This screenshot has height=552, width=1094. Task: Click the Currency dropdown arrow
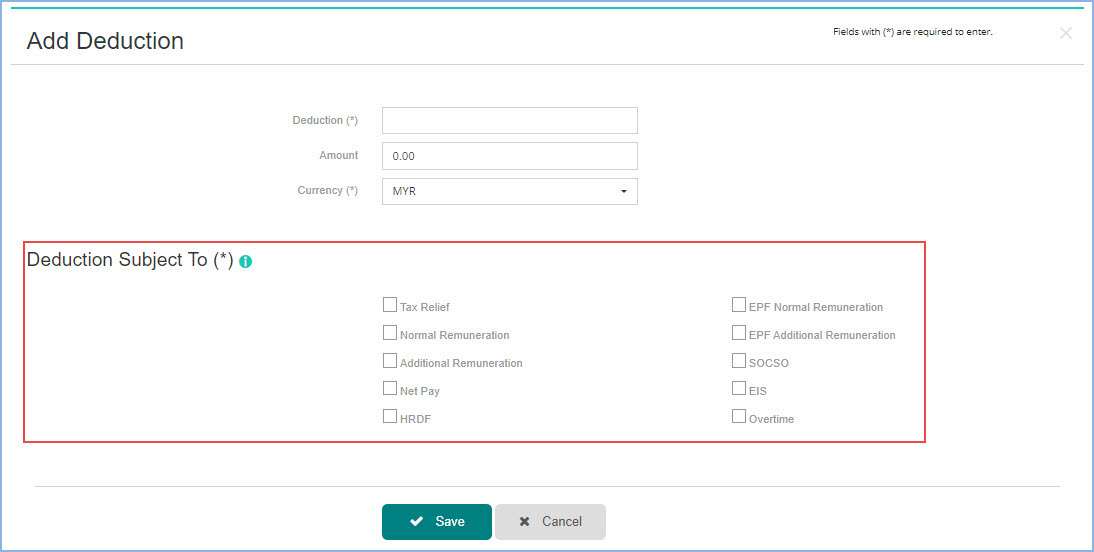624,191
